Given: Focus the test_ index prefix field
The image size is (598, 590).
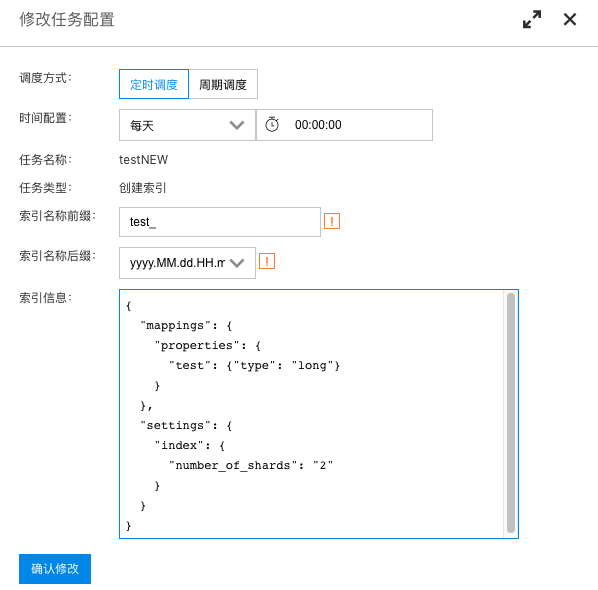Looking at the screenshot, I should coord(220,222).
